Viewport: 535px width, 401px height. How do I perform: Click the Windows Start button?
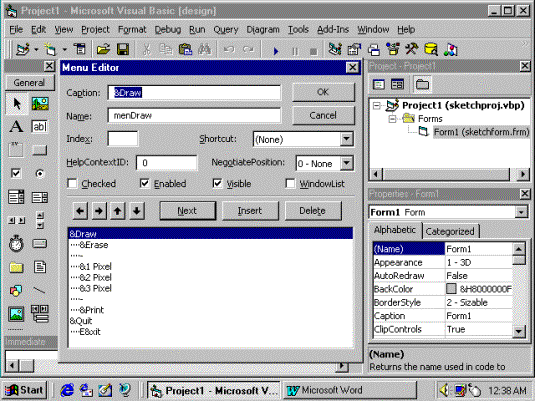(24, 390)
